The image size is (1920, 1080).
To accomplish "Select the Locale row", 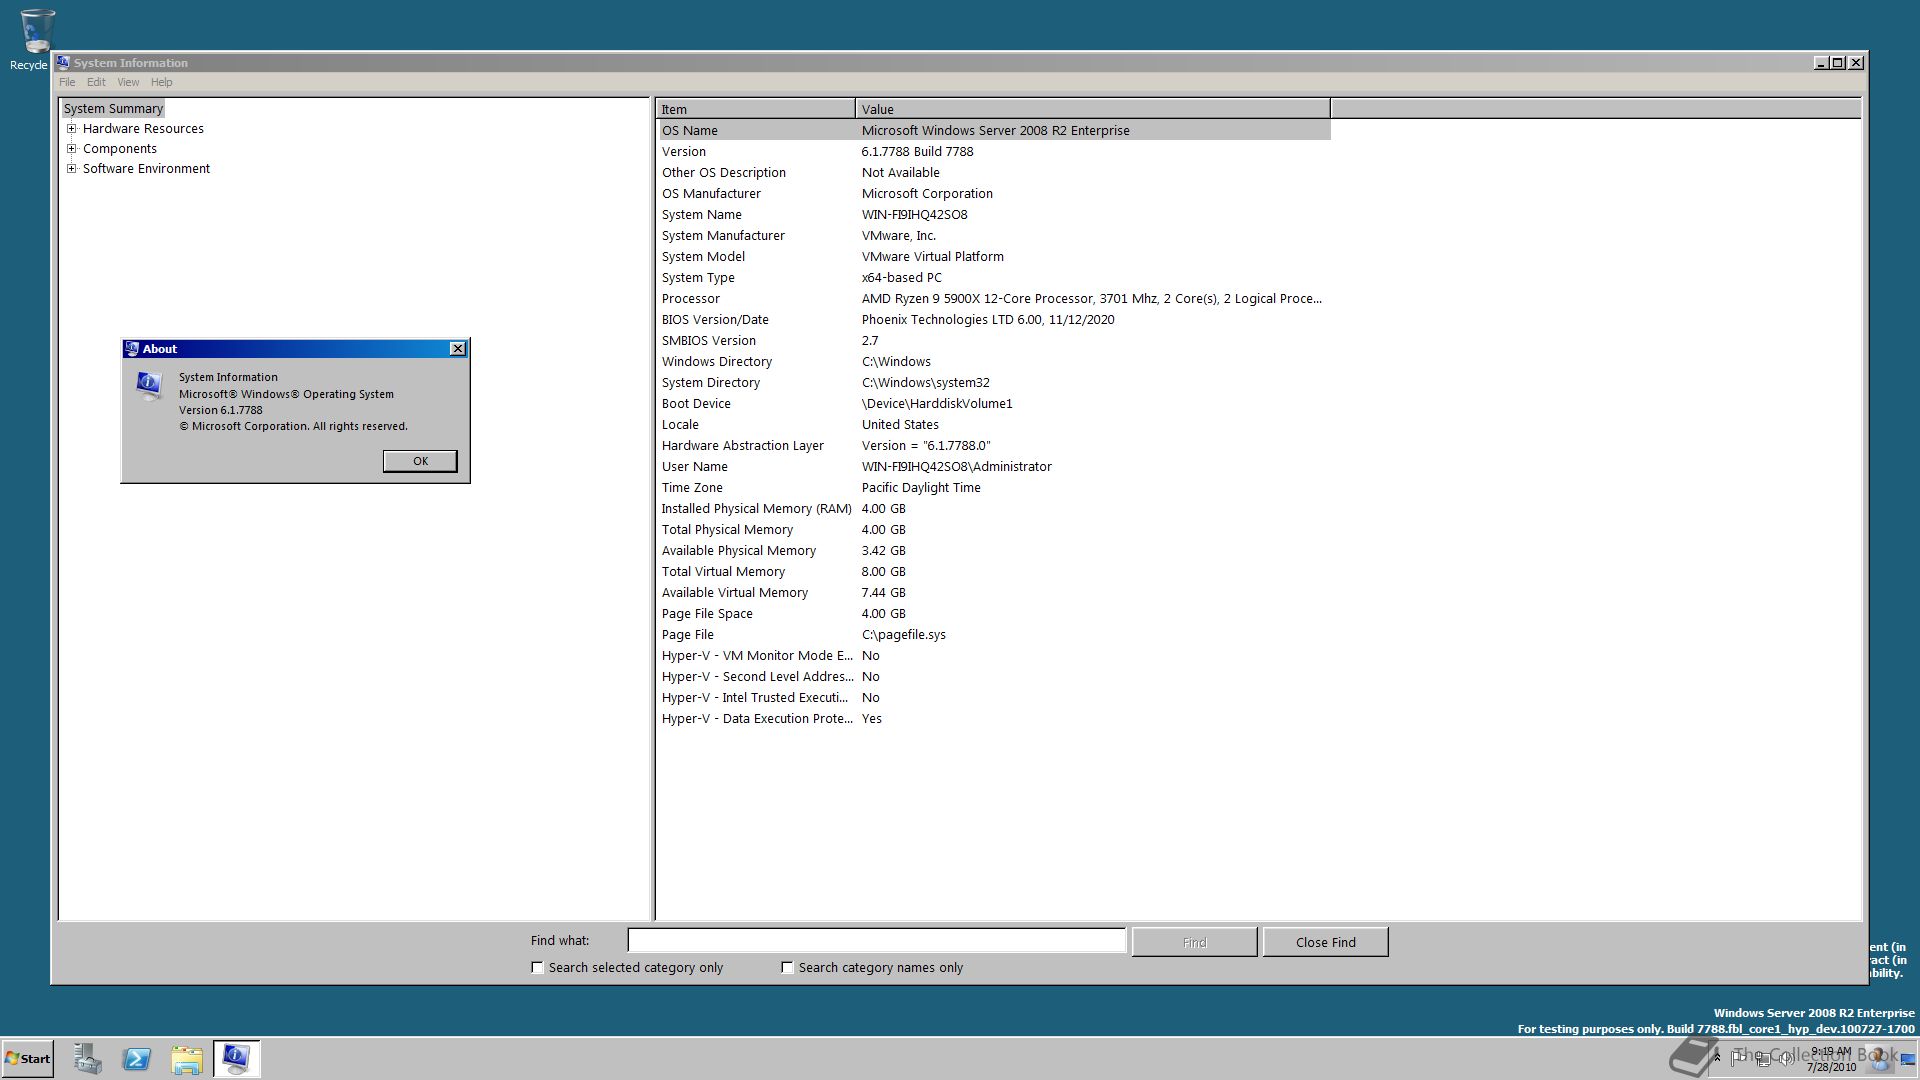I will (x=993, y=425).
